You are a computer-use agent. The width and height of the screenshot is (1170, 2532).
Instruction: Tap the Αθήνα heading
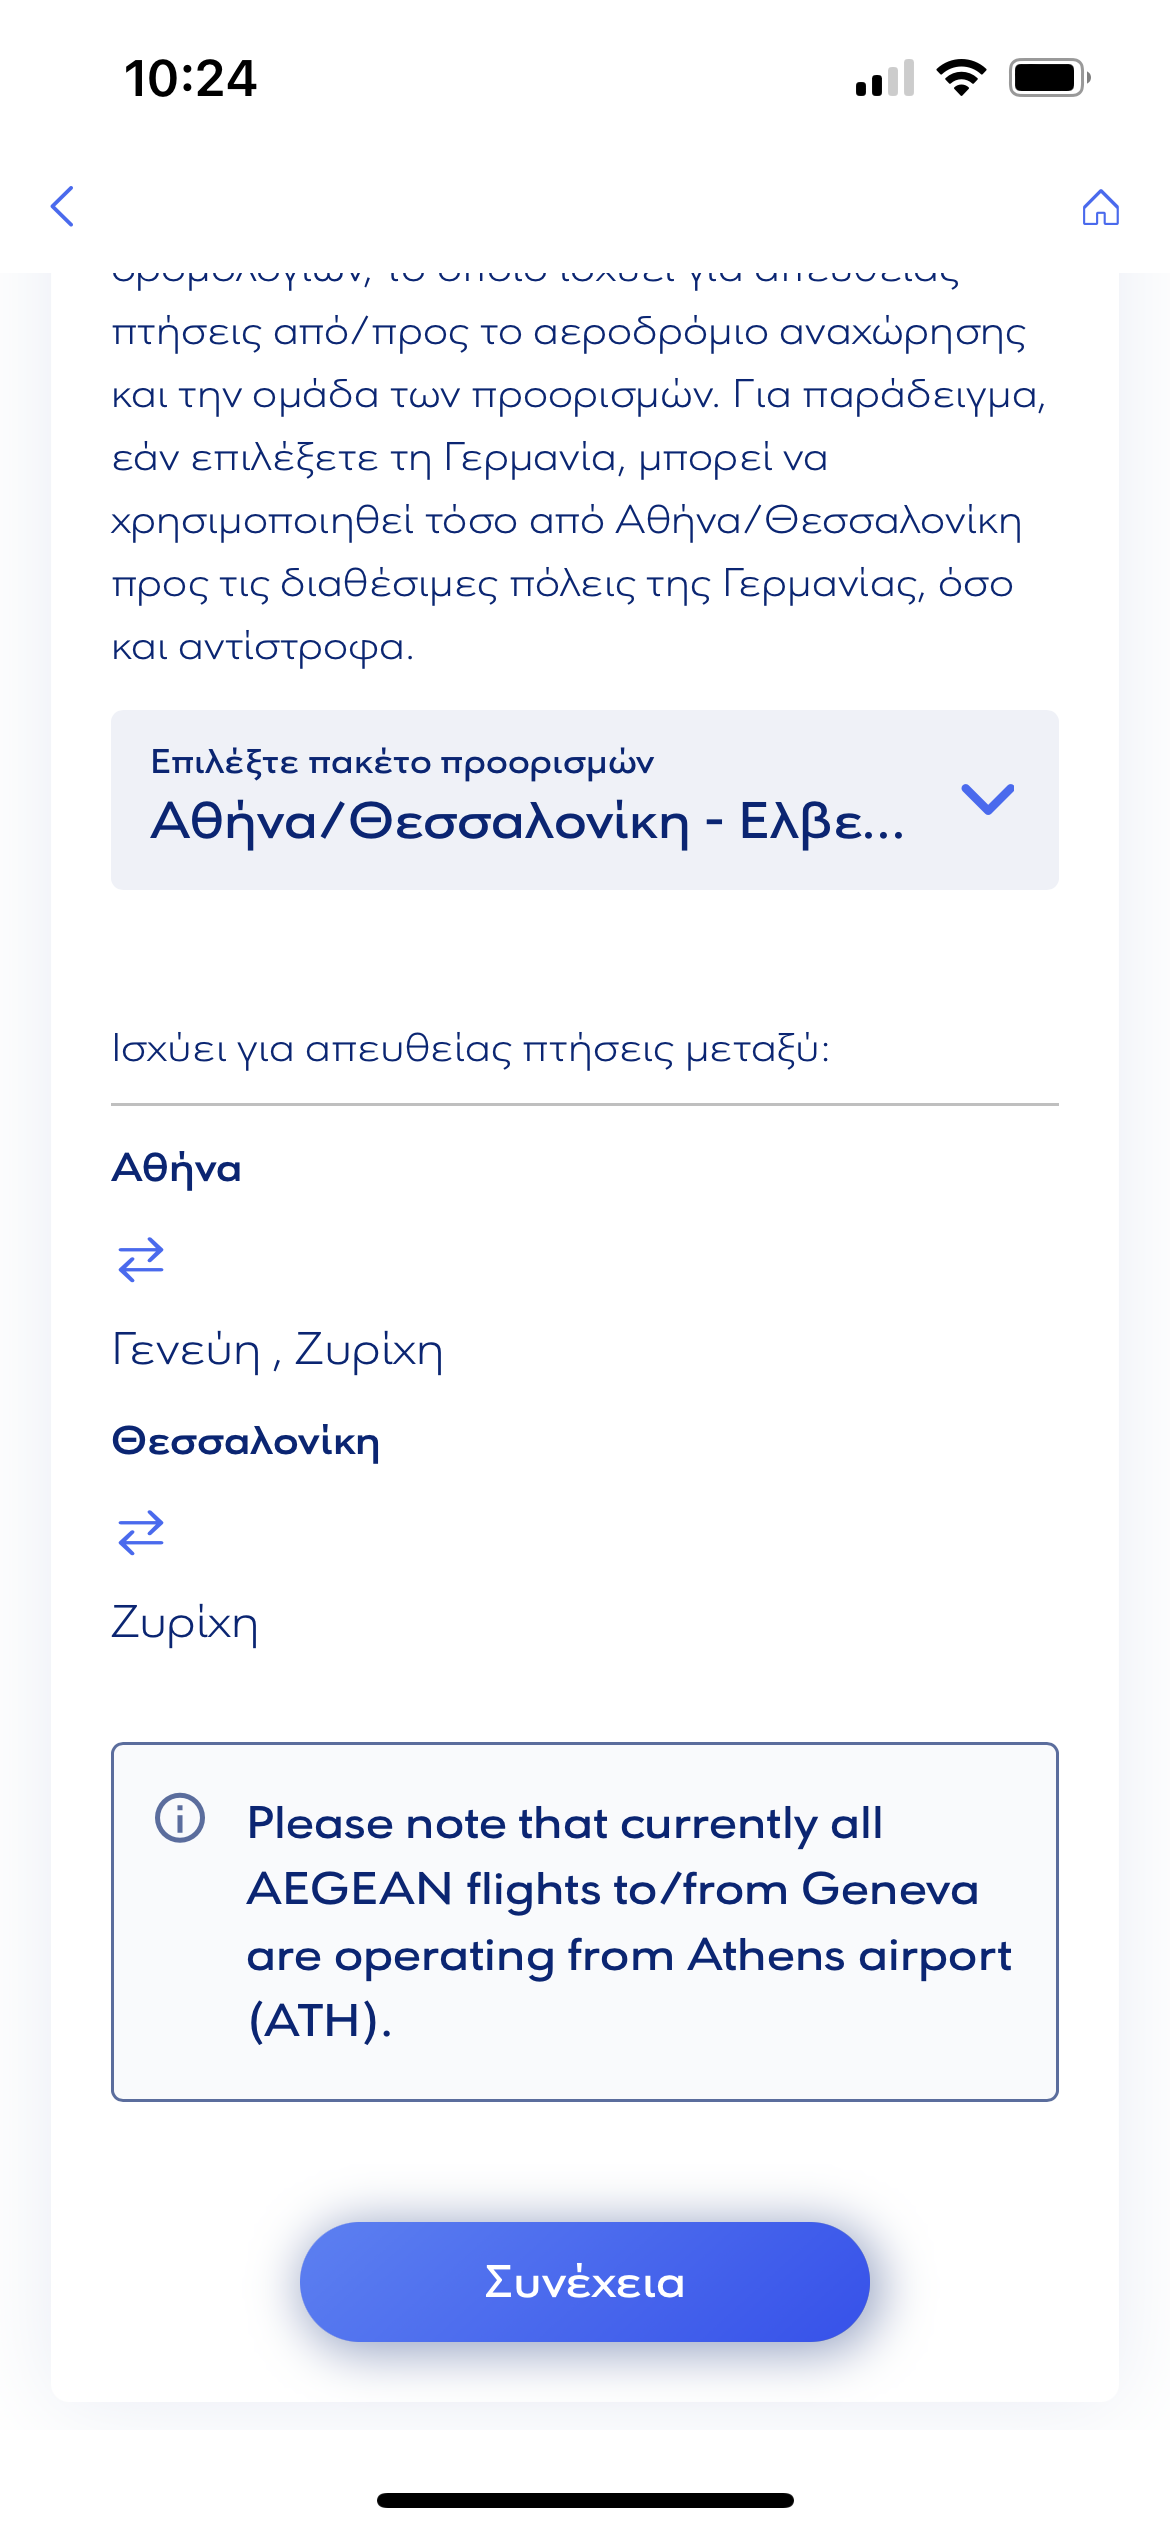[176, 1168]
